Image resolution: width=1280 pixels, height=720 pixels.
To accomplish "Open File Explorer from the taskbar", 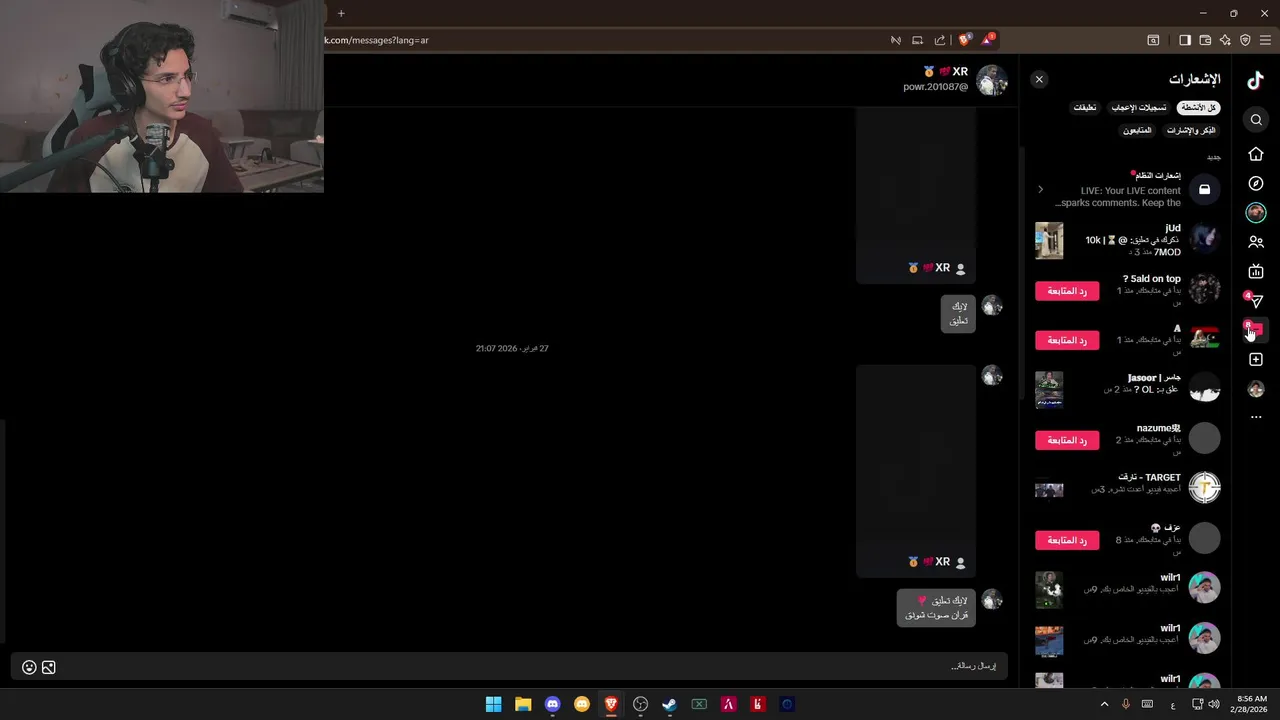I will click(x=523, y=704).
